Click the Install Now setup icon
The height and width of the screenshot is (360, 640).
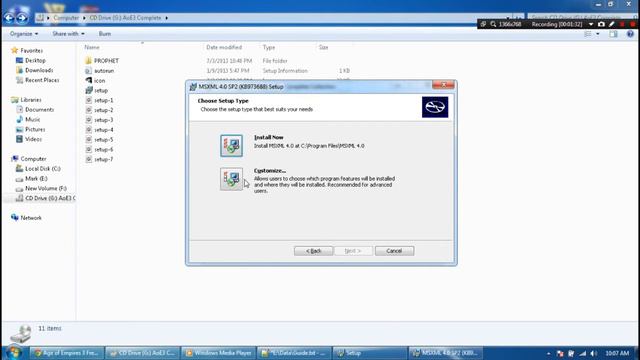231,146
